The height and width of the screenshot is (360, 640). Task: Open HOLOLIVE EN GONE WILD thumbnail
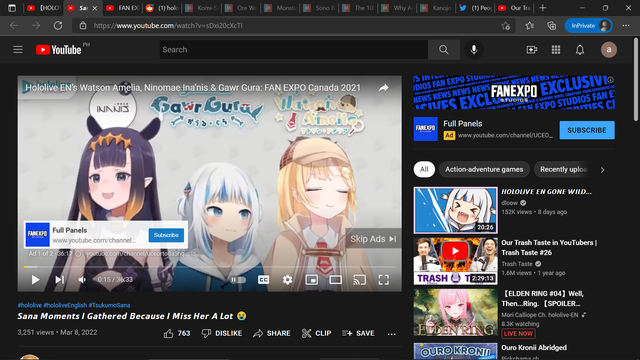tap(456, 210)
